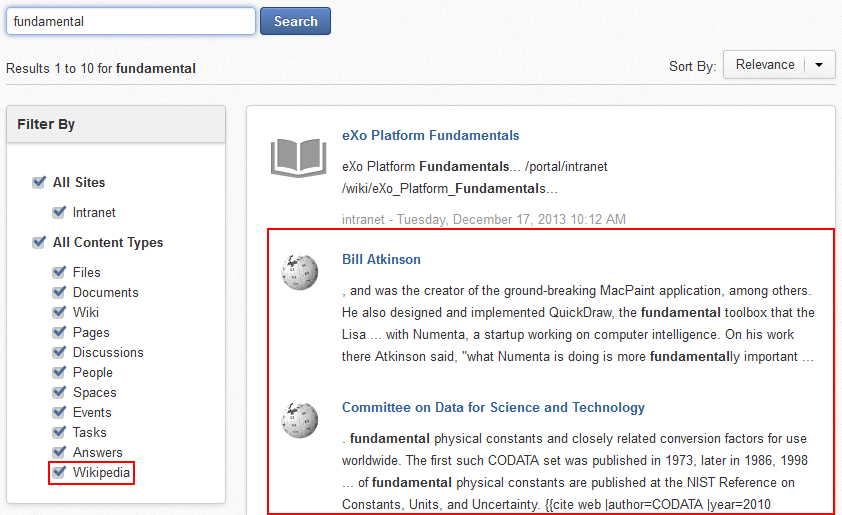Open the Bill Atkinson result link
Screen dimensions: 842x515
381,259
